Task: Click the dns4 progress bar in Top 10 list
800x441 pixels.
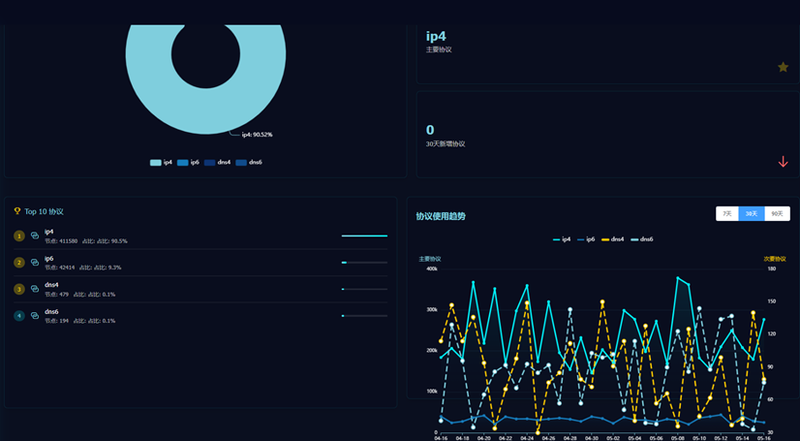Action: pyautogui.click(x=364, y=289)
